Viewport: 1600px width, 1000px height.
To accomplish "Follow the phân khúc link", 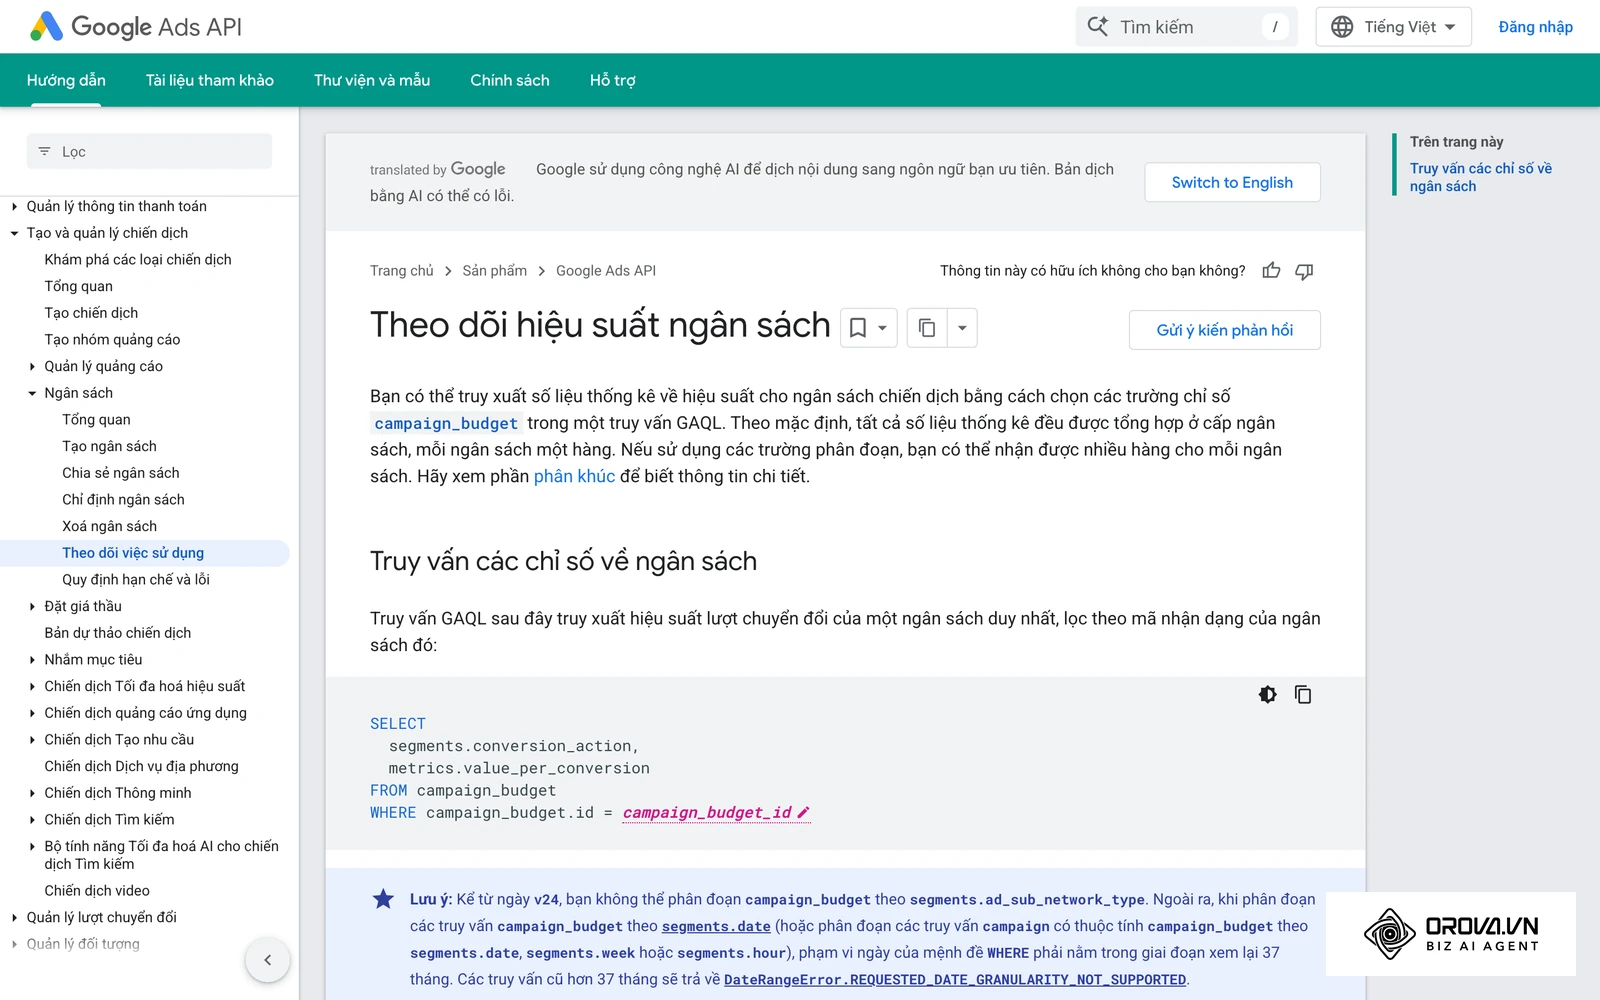I will pyautogui.click(x=574, y=476).
